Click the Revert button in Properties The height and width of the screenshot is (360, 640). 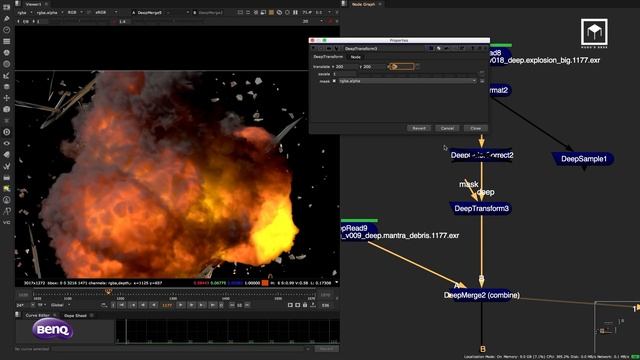click(x=419, y=128)
